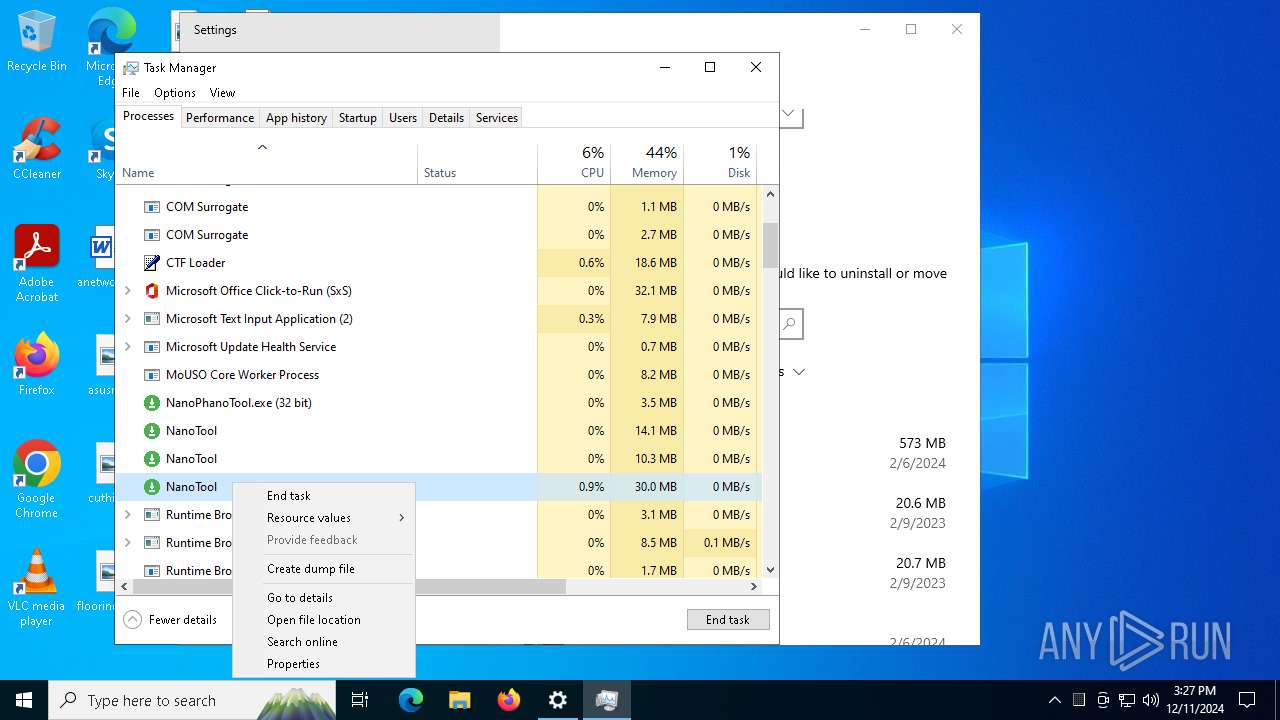Open the View menu
The height and width of the screenshot is (720, 1280).
(222, 93)
